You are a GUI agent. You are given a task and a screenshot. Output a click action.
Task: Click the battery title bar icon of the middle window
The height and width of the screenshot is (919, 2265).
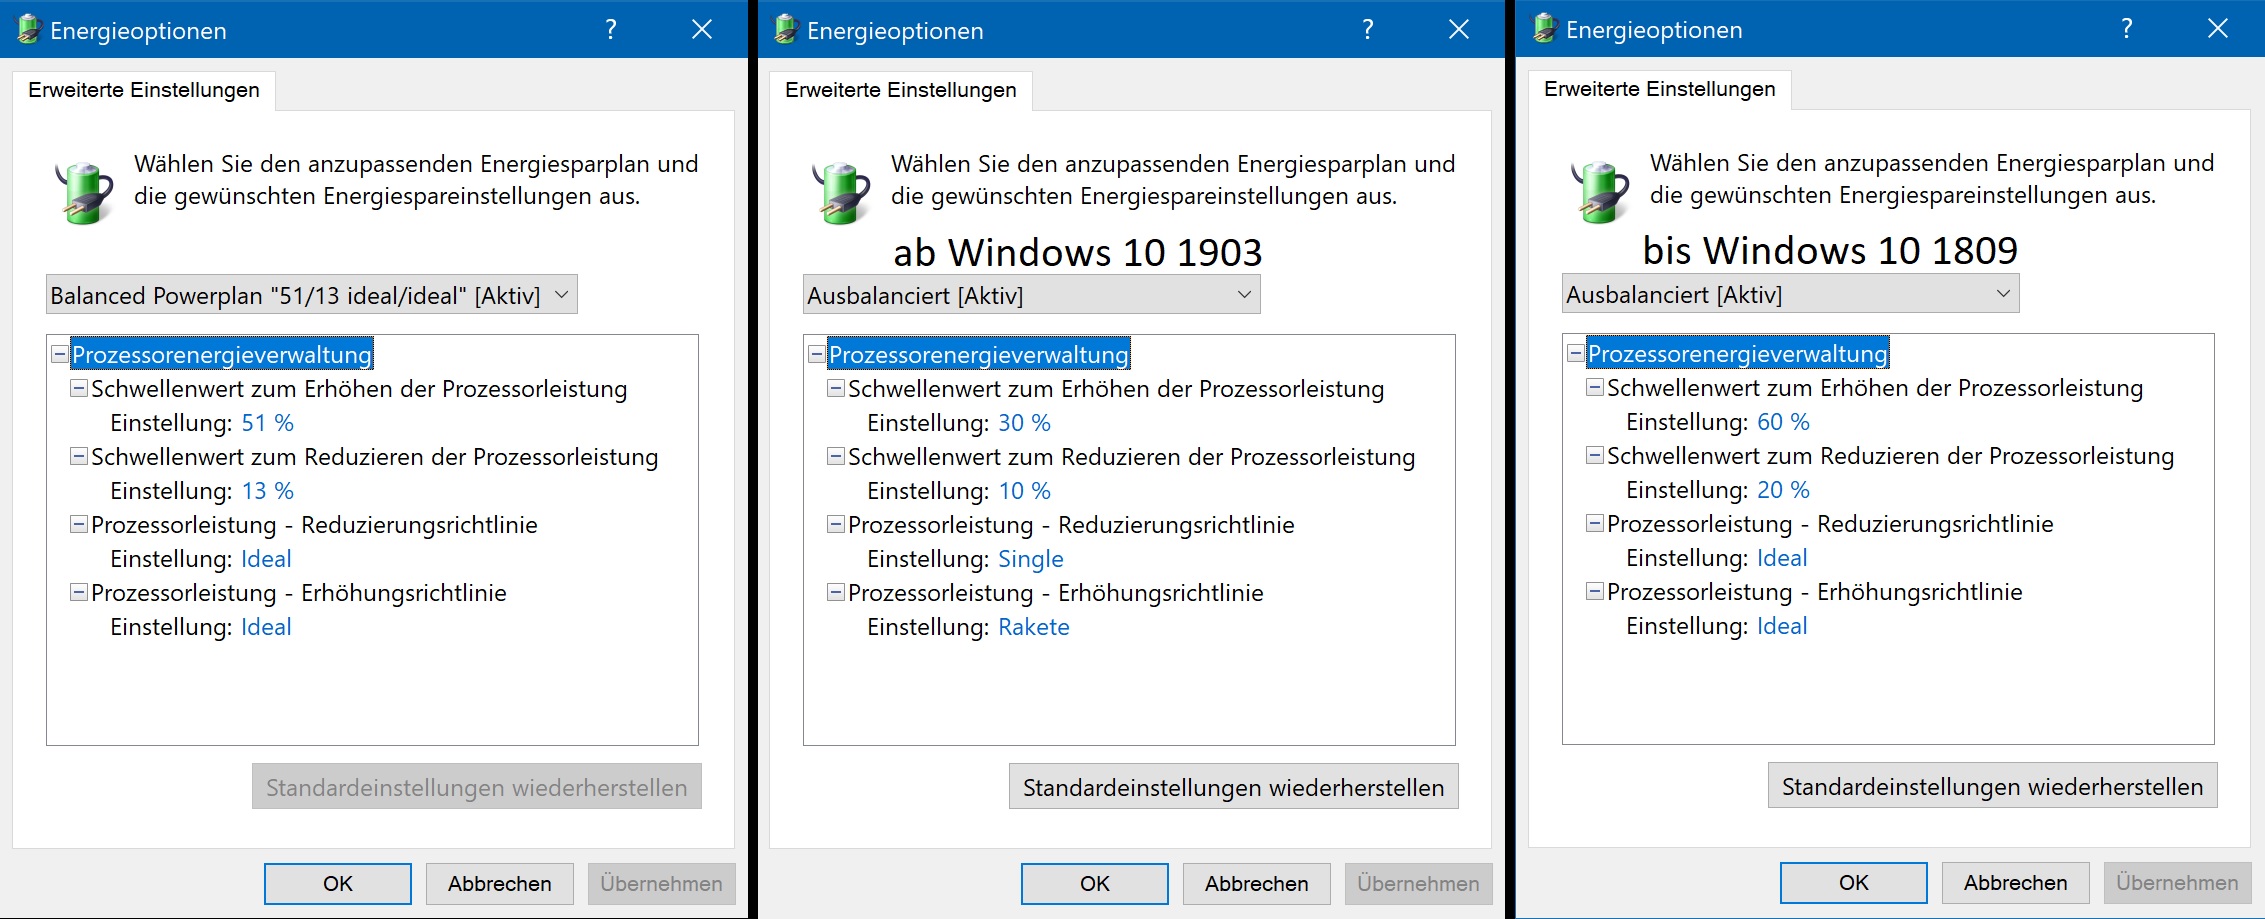tap(786, 29)
